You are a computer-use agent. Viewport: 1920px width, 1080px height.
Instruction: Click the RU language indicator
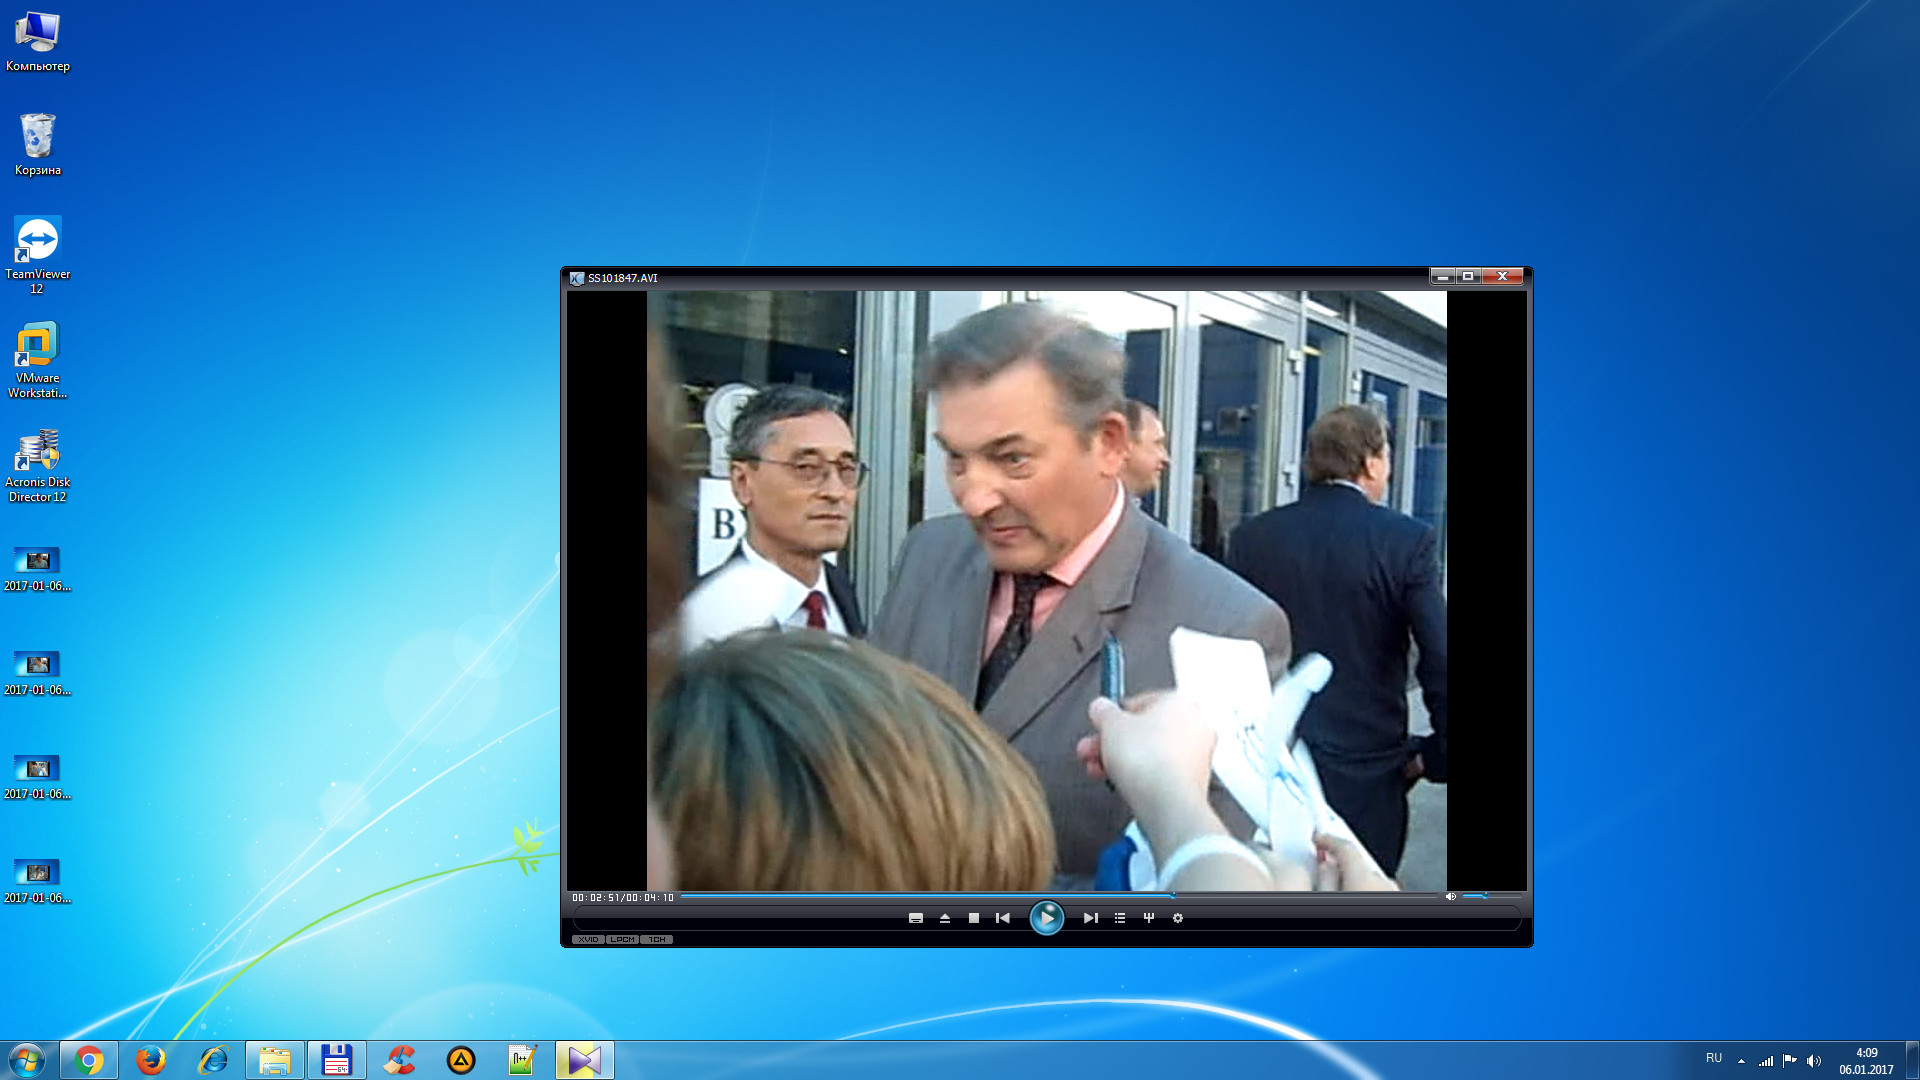point(1714,1058)
